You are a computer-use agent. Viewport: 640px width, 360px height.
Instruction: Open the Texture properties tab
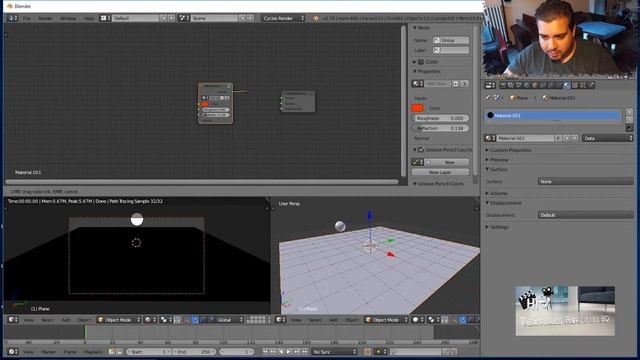coord(575,85)
